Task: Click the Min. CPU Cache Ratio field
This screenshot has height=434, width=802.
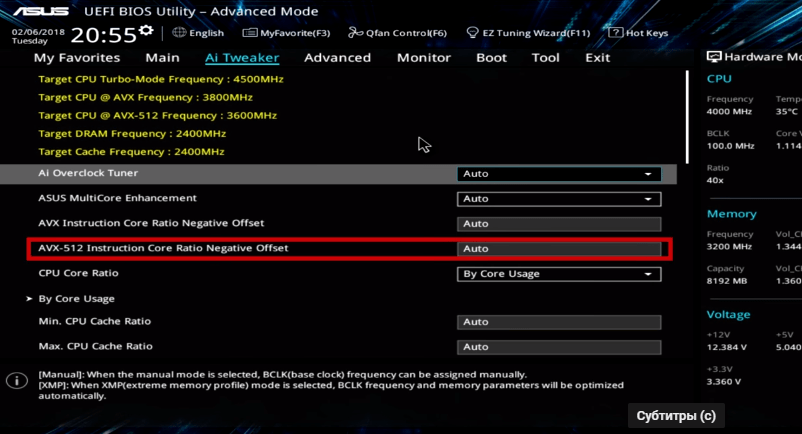Action: 558,322
